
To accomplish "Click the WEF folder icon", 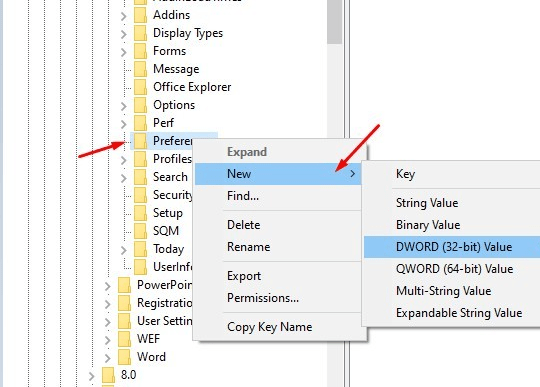I will 124,339.
